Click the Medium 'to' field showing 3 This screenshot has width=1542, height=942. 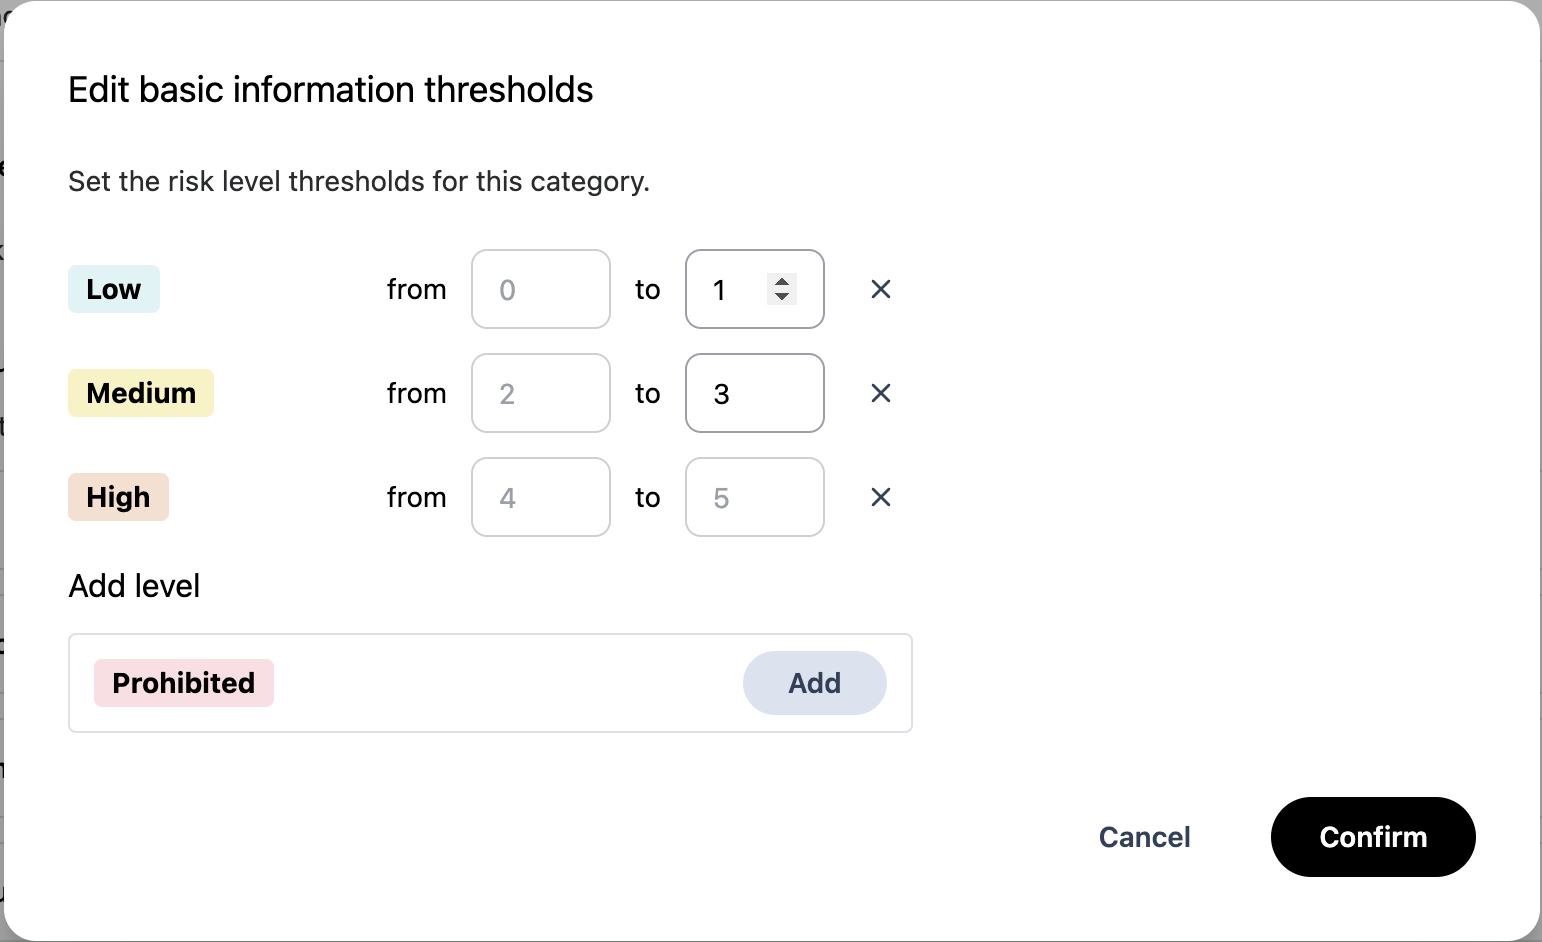coord(754,393)
